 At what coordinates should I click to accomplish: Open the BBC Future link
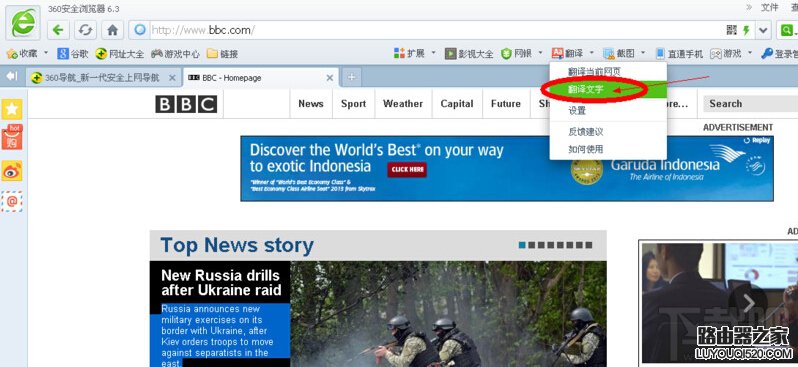[x=506, y=104]
